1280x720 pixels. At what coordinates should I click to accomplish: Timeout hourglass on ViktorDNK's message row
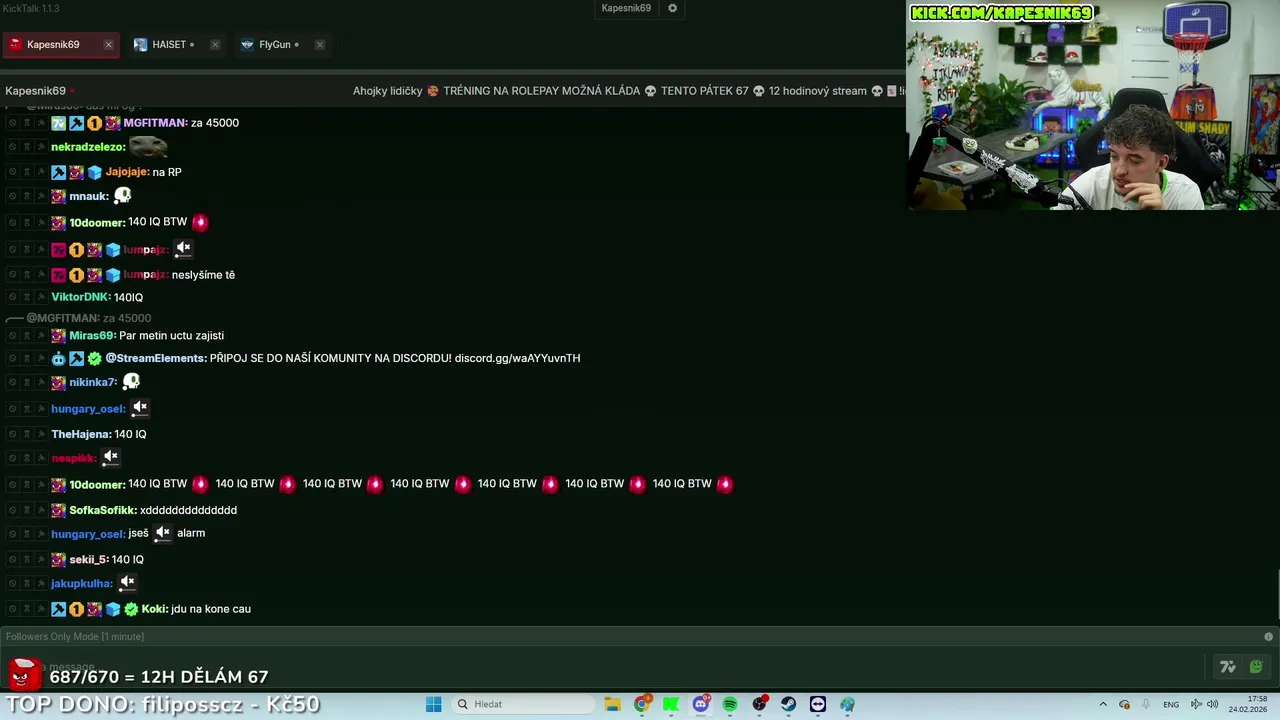(x=27, y=297)
